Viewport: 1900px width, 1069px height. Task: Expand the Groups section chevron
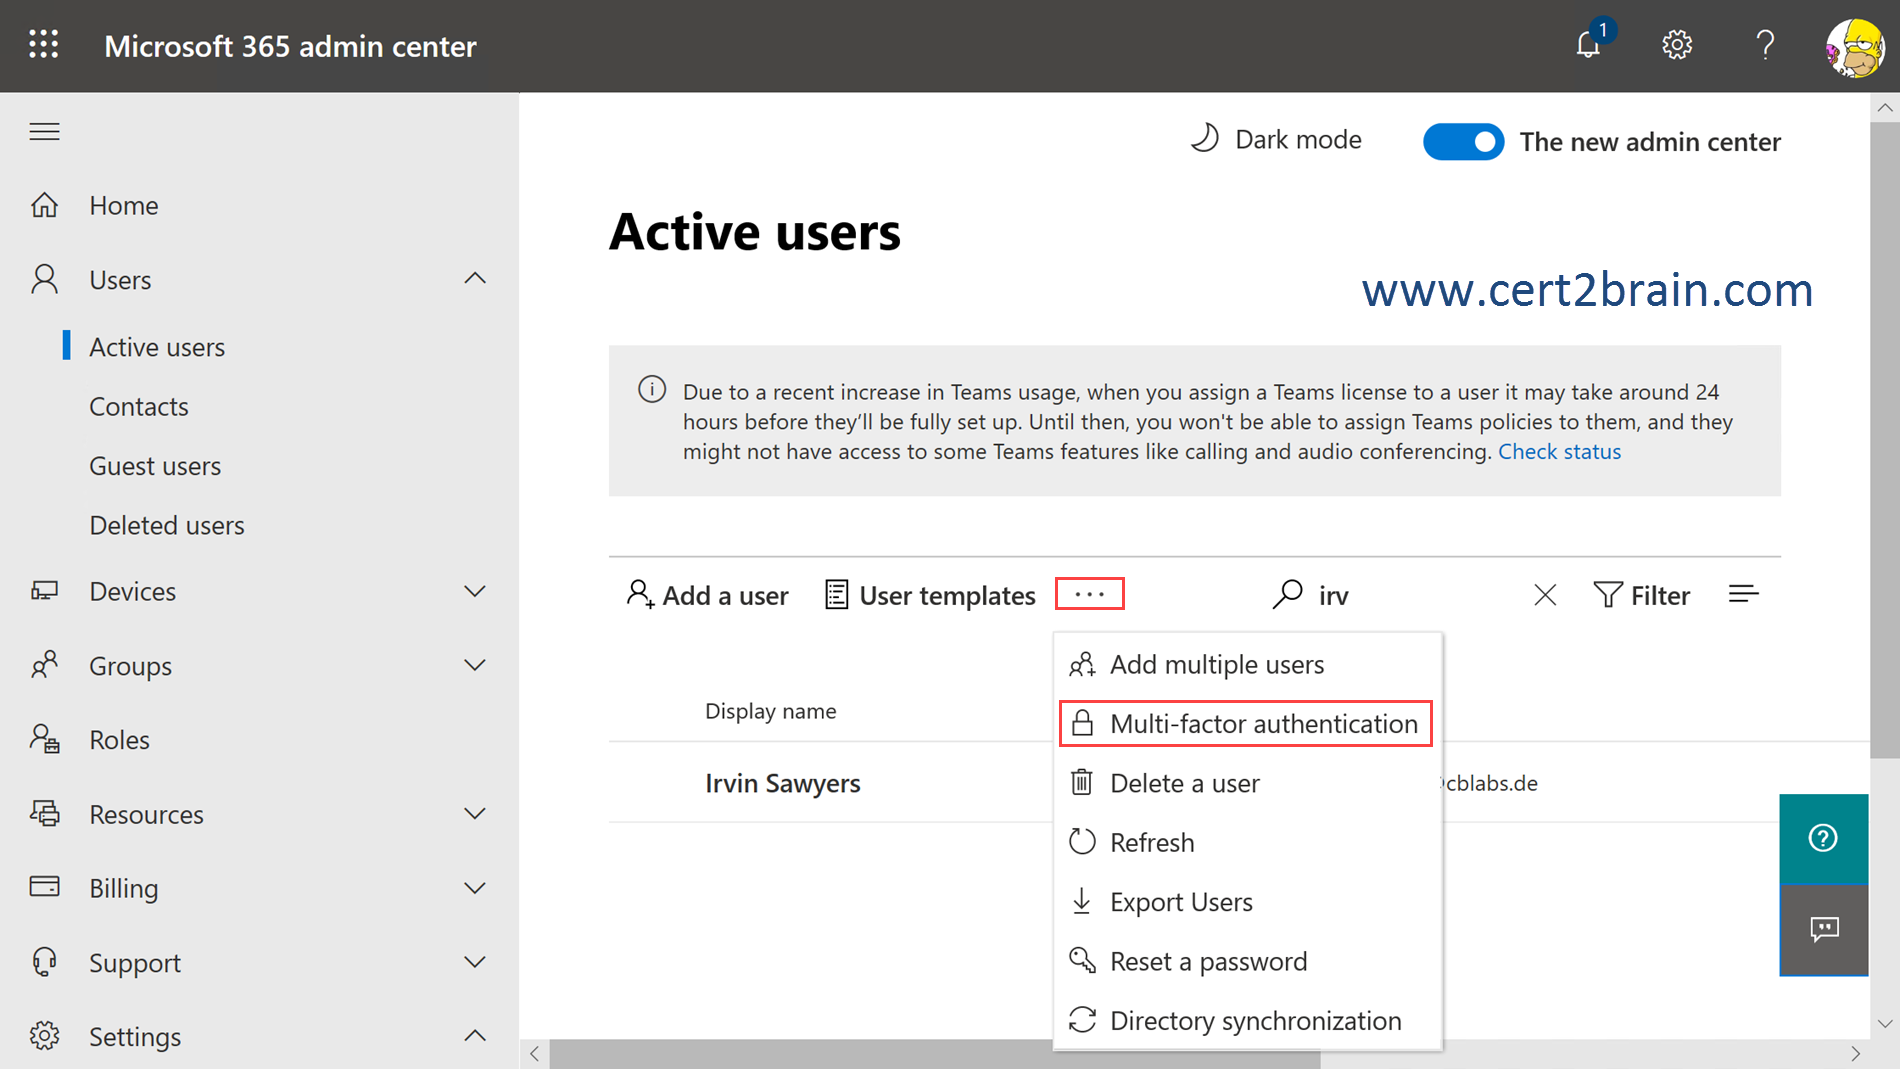coord(475,665)
